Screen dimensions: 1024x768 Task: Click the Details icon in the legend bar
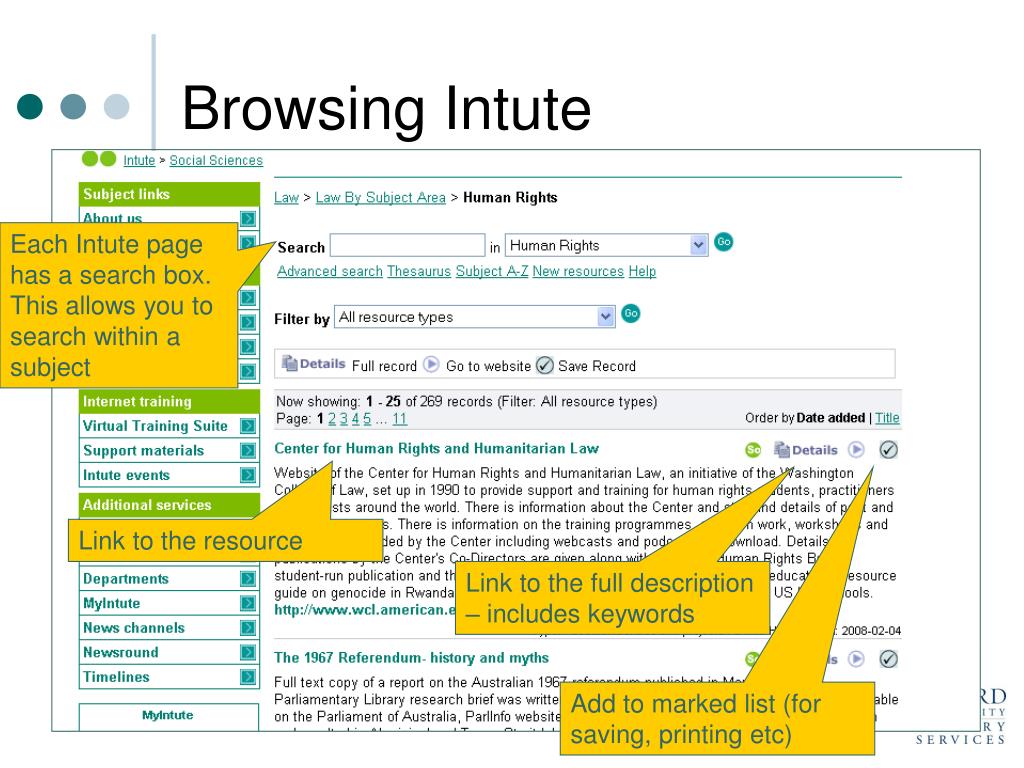tap(313, 364)
